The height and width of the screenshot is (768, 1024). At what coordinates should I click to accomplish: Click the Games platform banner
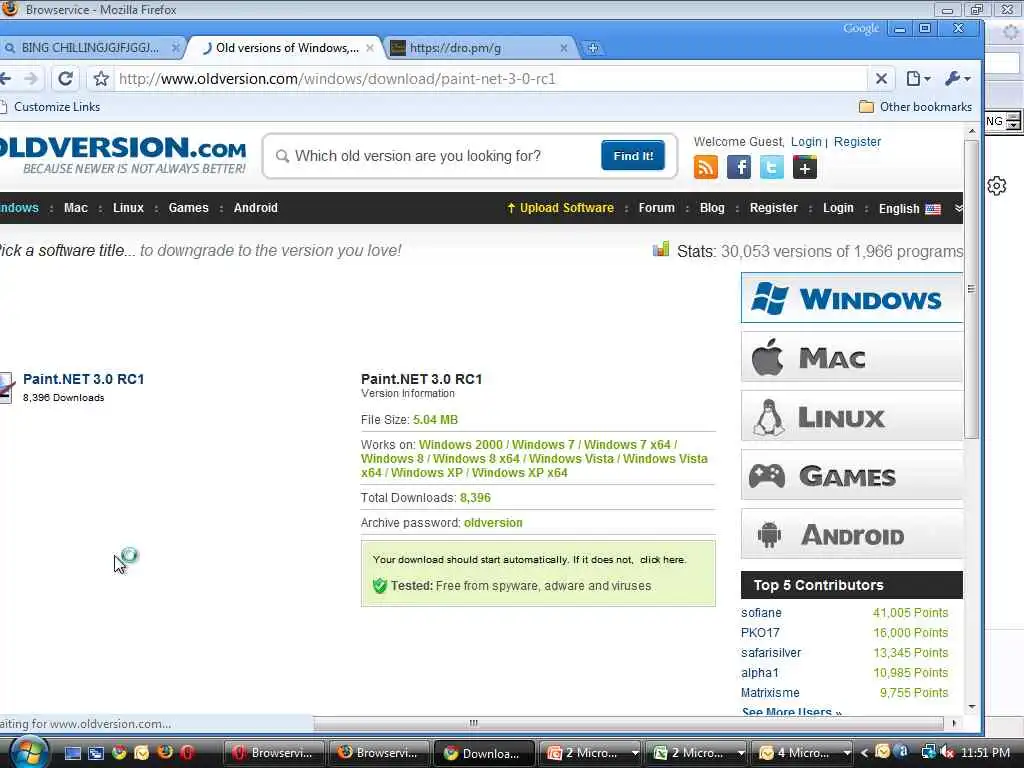point(852,475)
